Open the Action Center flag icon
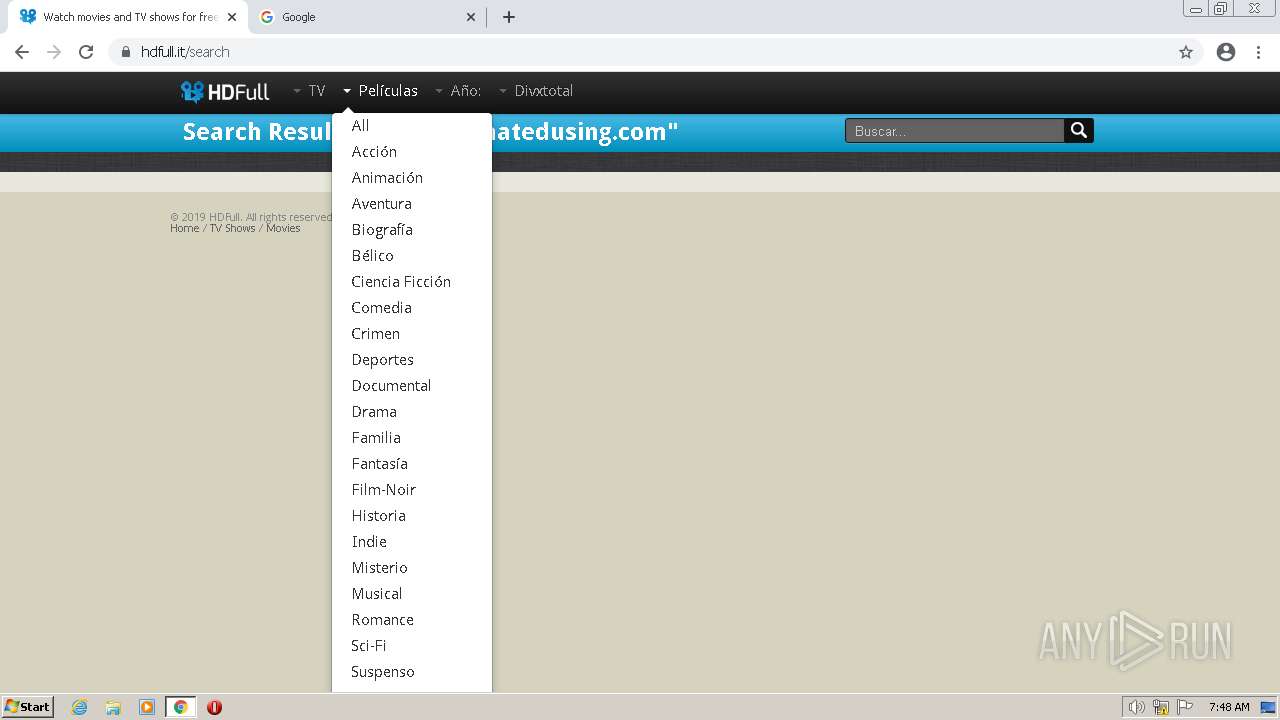This screenshot has width=1280, height=720. 1185,707
